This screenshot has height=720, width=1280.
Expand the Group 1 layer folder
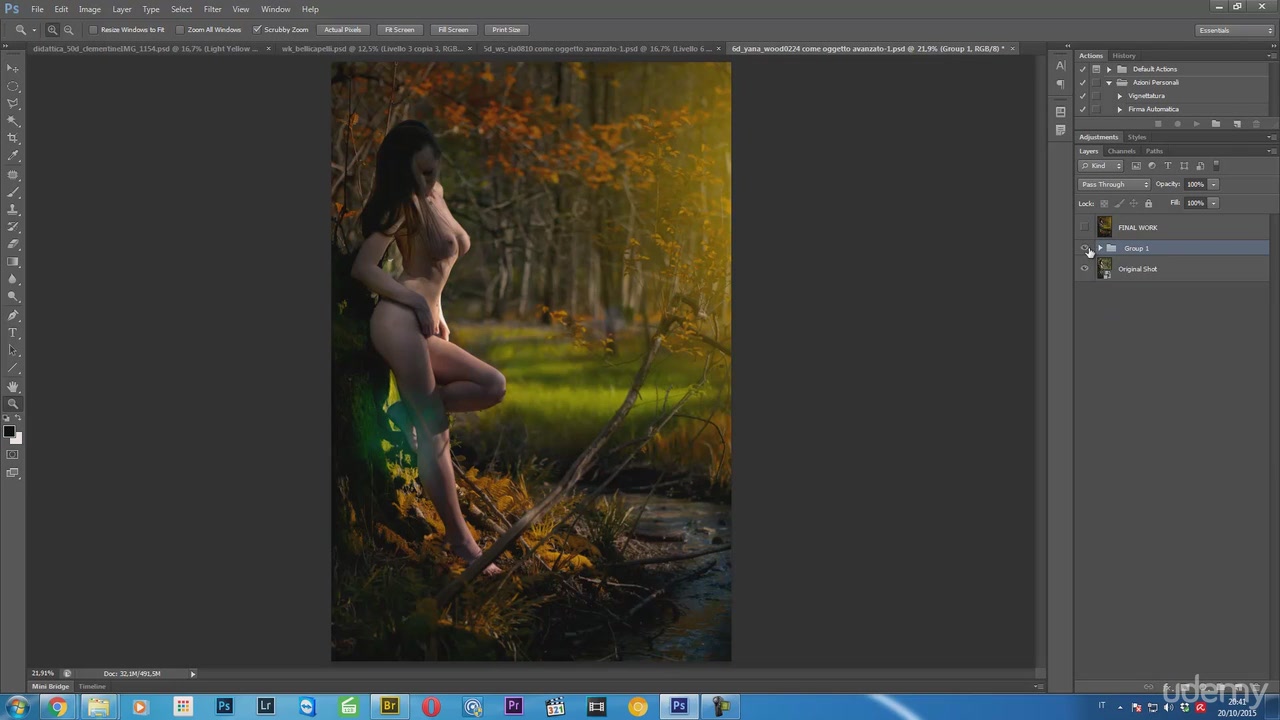click(x=1100, y=248)
